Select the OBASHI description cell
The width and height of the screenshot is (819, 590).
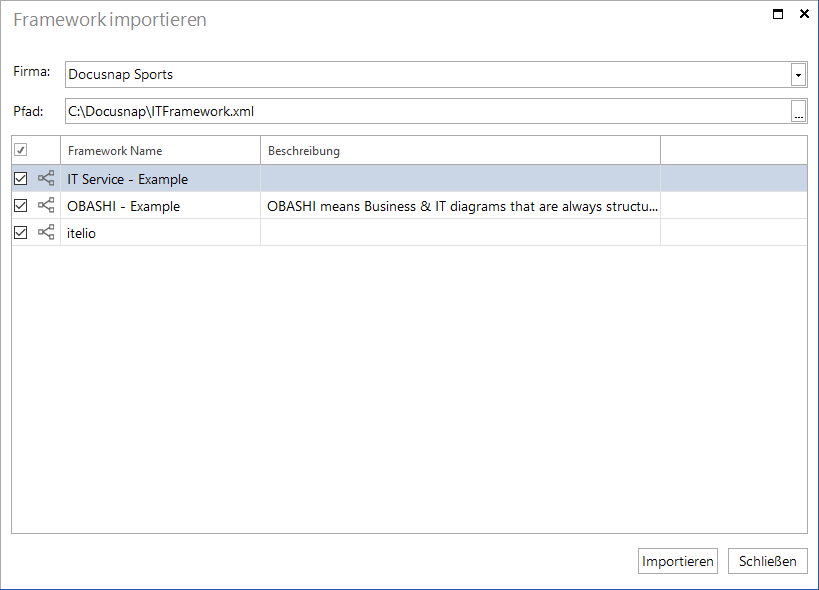460,206
